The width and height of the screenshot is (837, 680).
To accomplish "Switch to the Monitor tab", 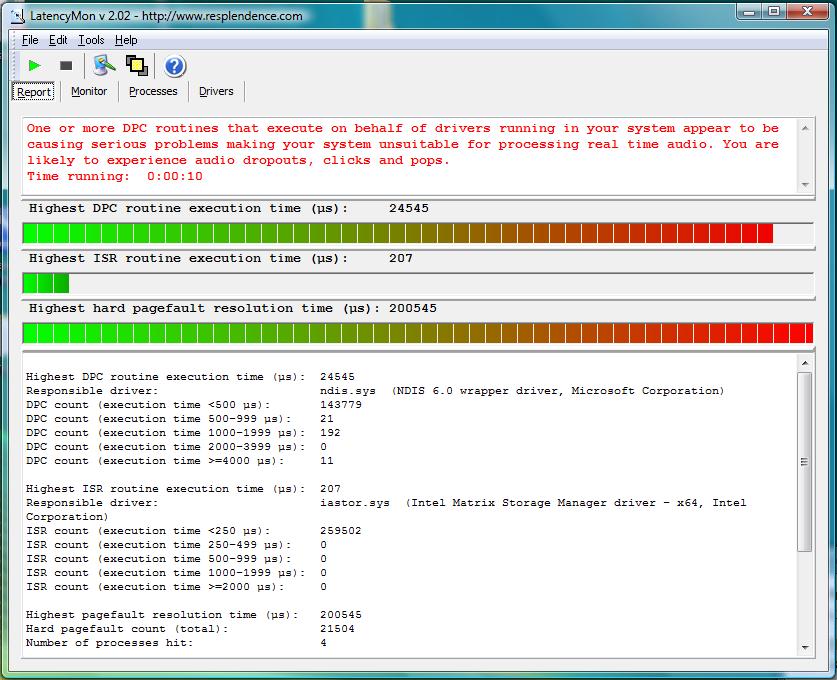I will pyautogui.click(x=89, y=91).
